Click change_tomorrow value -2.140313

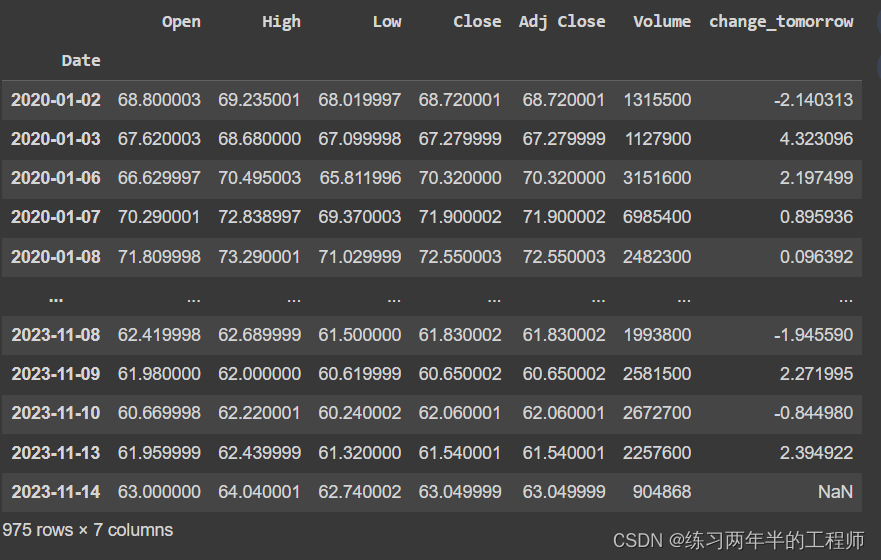pos(814,100)
